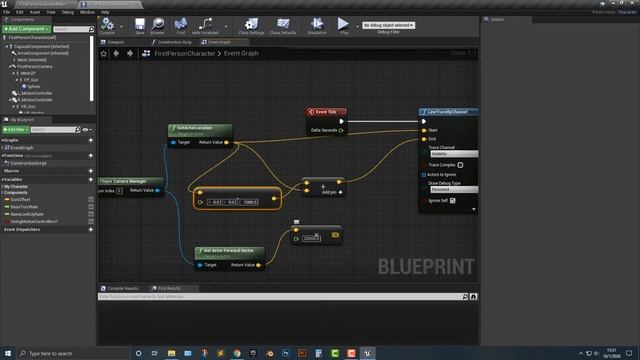Toggle visibility eye for UsingMotionControllers variable
Image resolution: width=640 pixels, height=360 pixels.
[x=91, y=222]
